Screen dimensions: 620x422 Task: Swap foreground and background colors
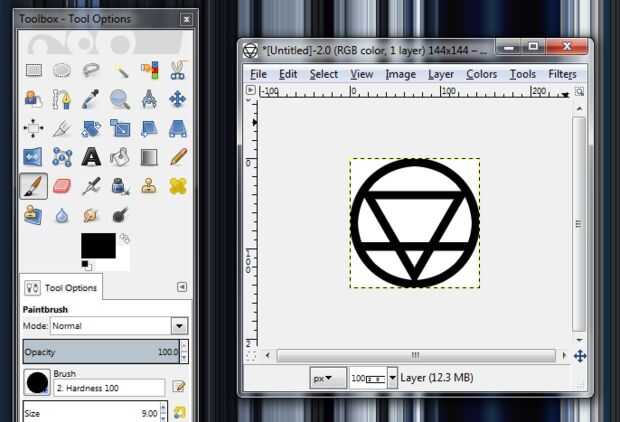tap(125, 238)
